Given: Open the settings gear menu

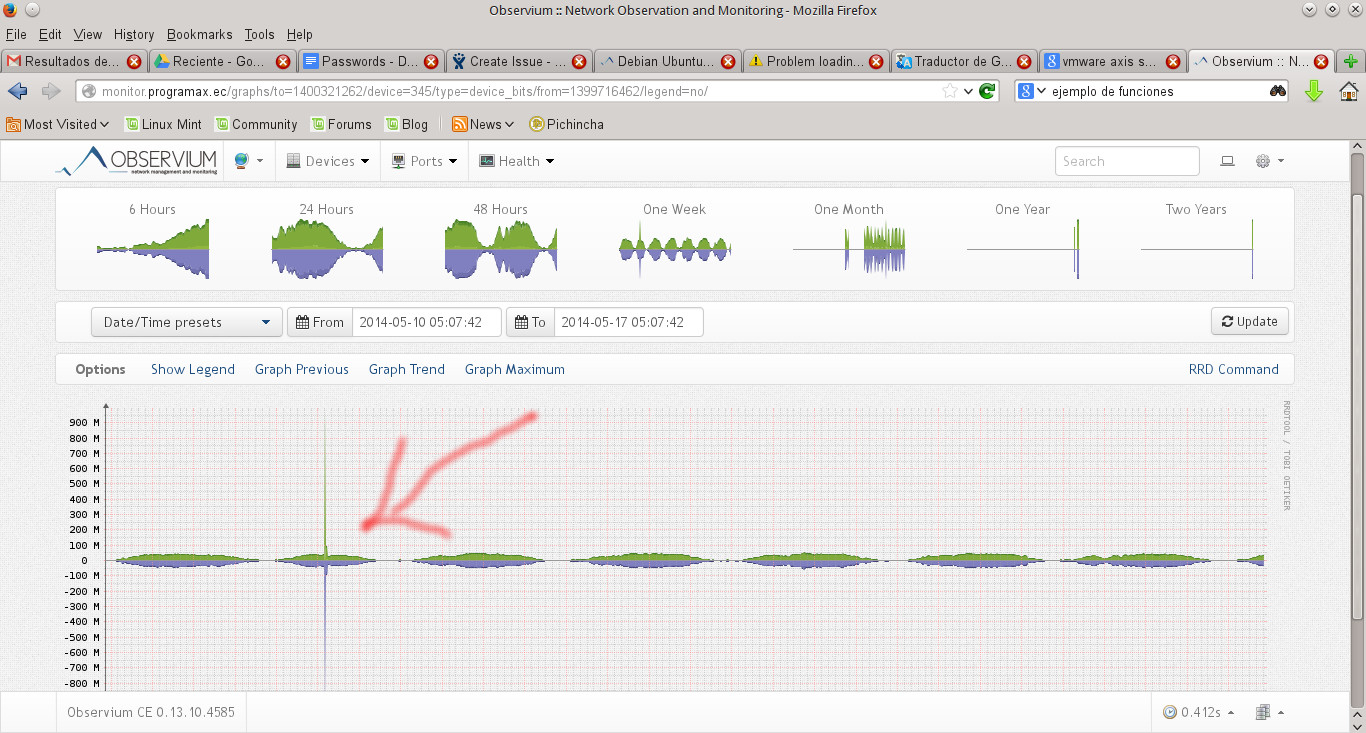Looking at the screenshot, I should tap(1268, 161).
